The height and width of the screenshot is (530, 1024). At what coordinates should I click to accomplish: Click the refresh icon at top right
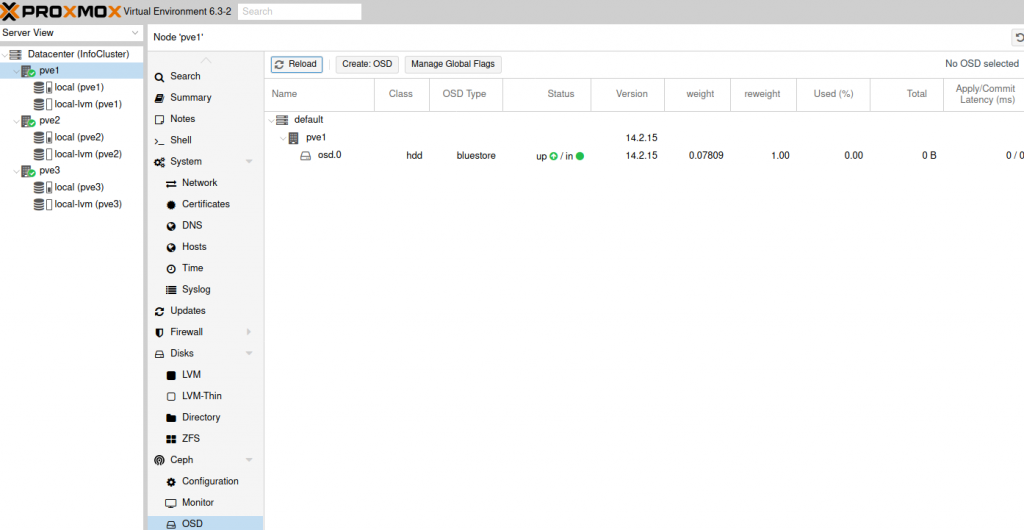coord(1018,38)
